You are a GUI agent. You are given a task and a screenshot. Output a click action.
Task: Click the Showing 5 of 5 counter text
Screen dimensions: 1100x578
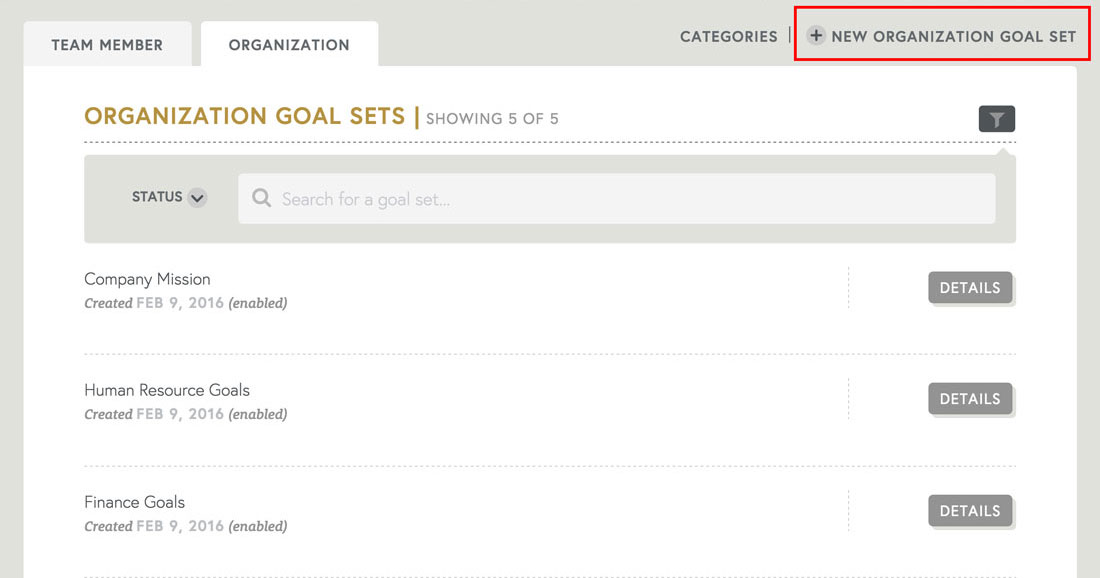[x=492, y=118]
